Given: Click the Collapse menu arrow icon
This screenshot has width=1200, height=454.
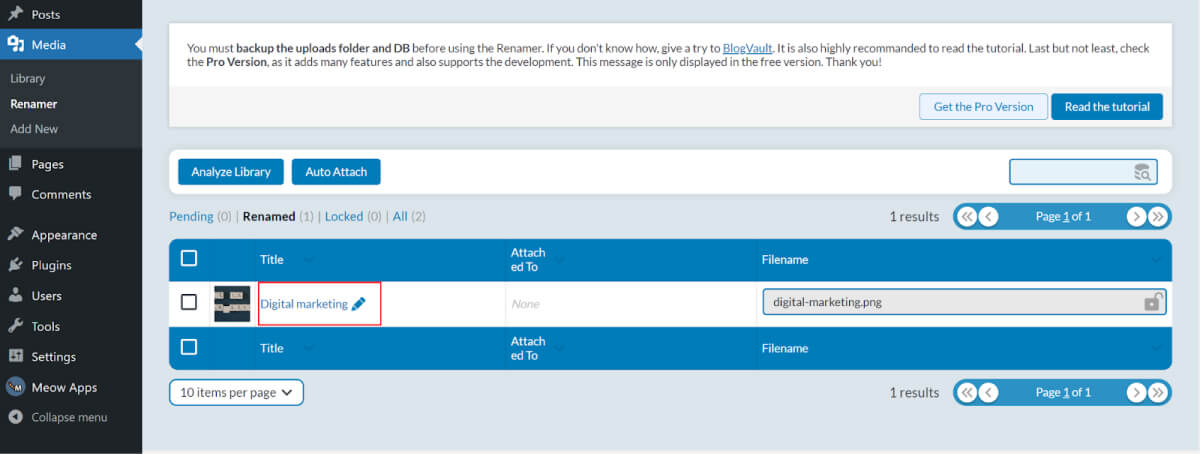Looking at the screenshot, I should click(15, 417).
